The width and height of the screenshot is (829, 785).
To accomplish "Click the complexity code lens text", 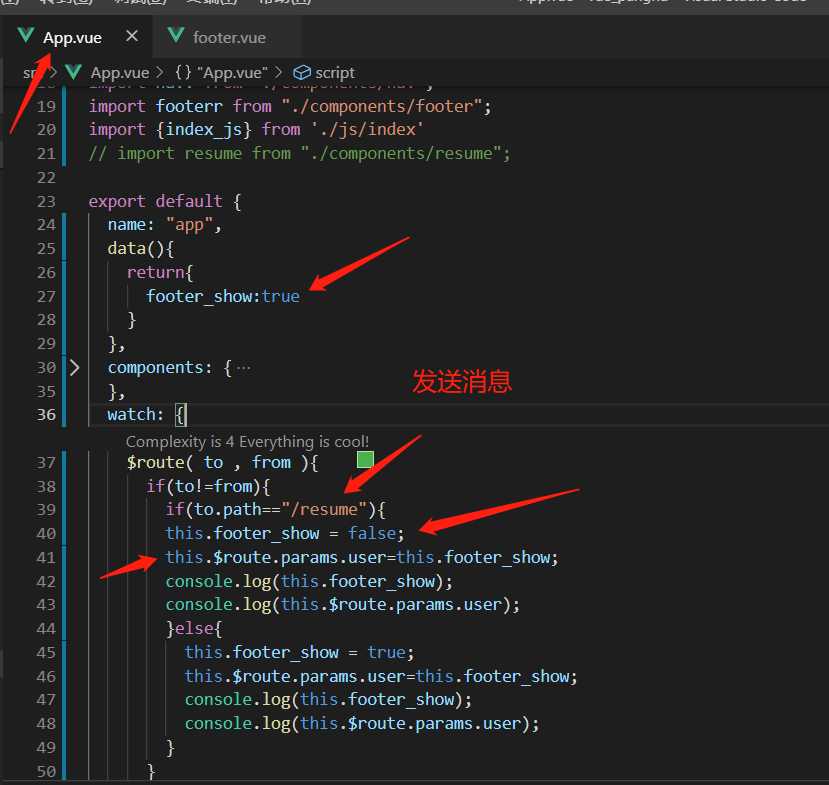I will tap(247, 441).
